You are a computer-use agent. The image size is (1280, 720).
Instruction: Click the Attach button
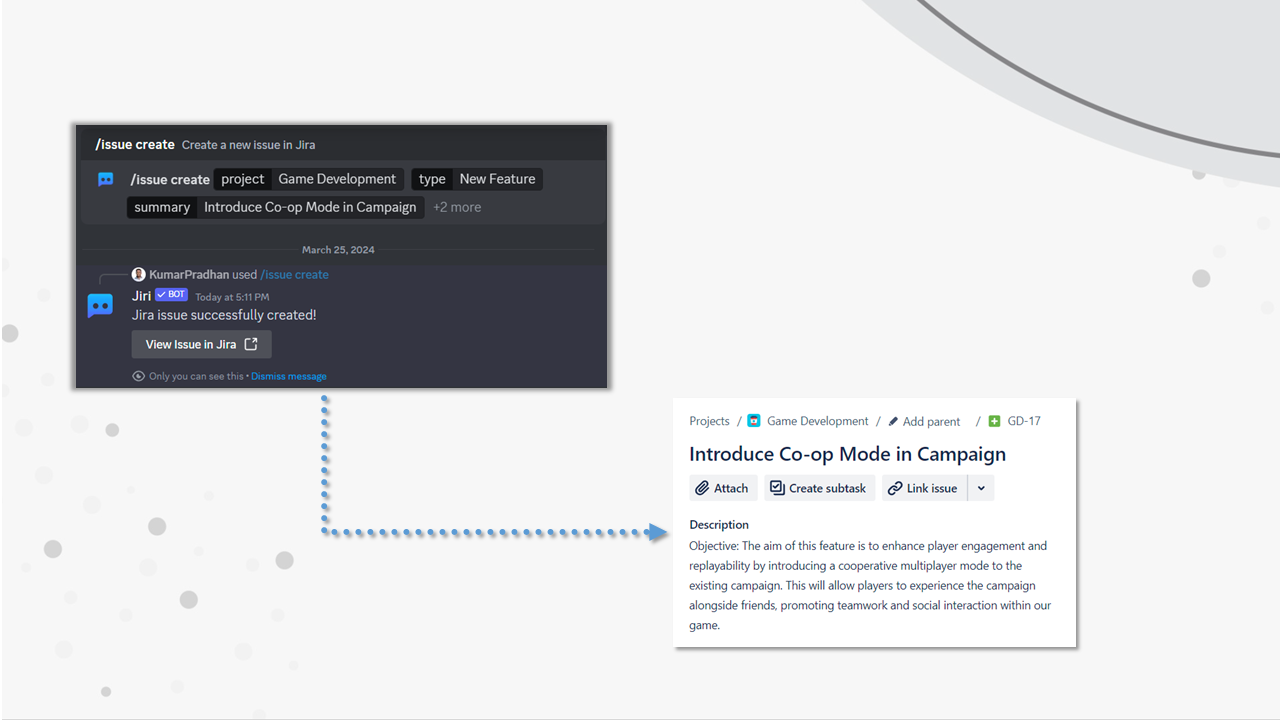coord(723,488)
